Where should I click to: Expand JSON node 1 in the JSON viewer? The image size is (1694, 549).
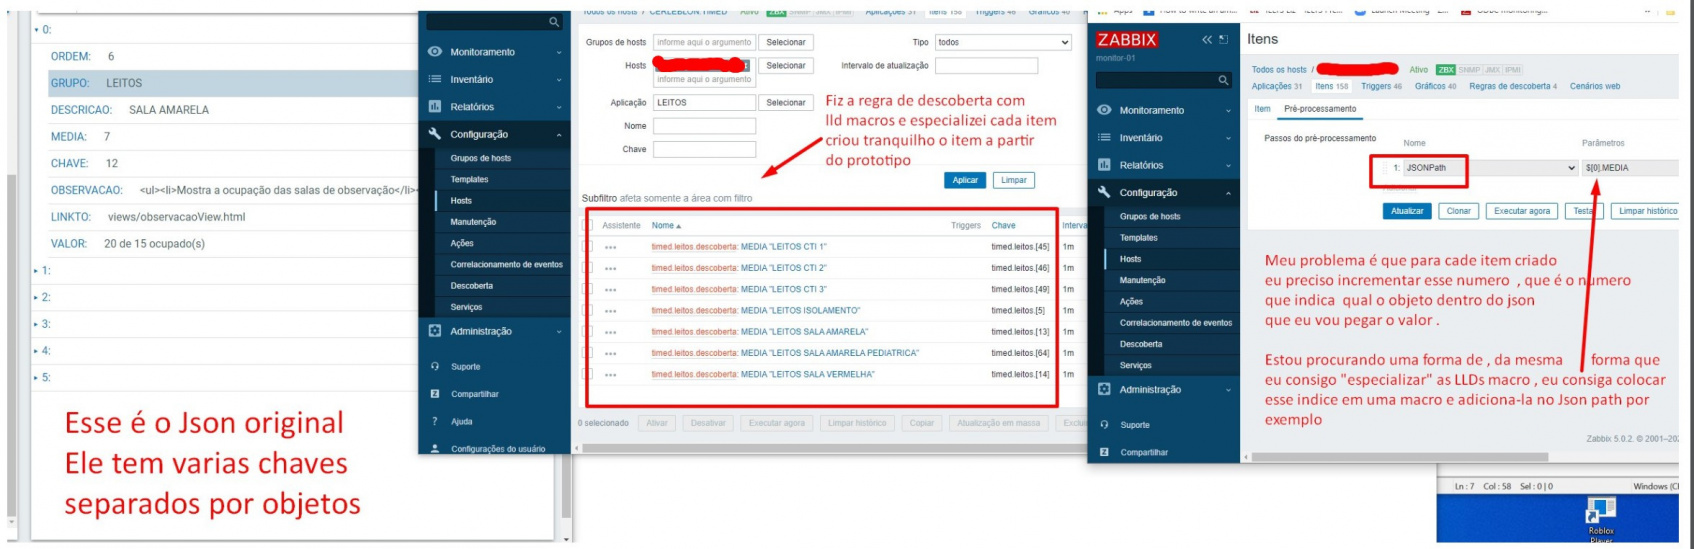pyautogui.click(x=37, y=271)
